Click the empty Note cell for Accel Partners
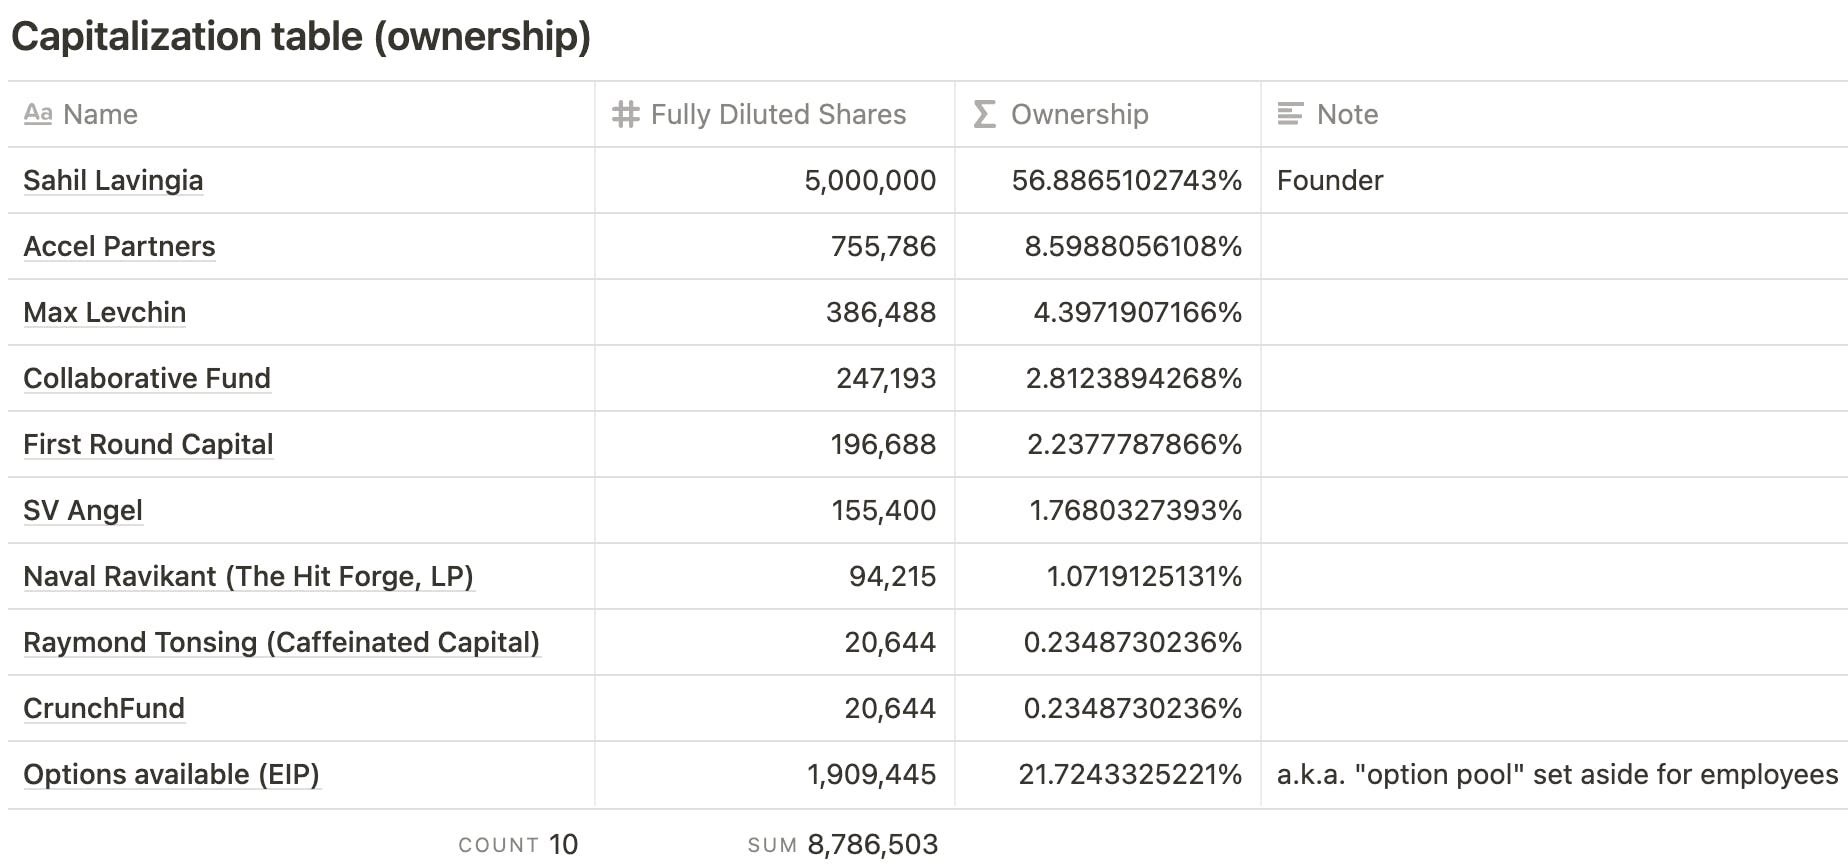 point(1555,246)
